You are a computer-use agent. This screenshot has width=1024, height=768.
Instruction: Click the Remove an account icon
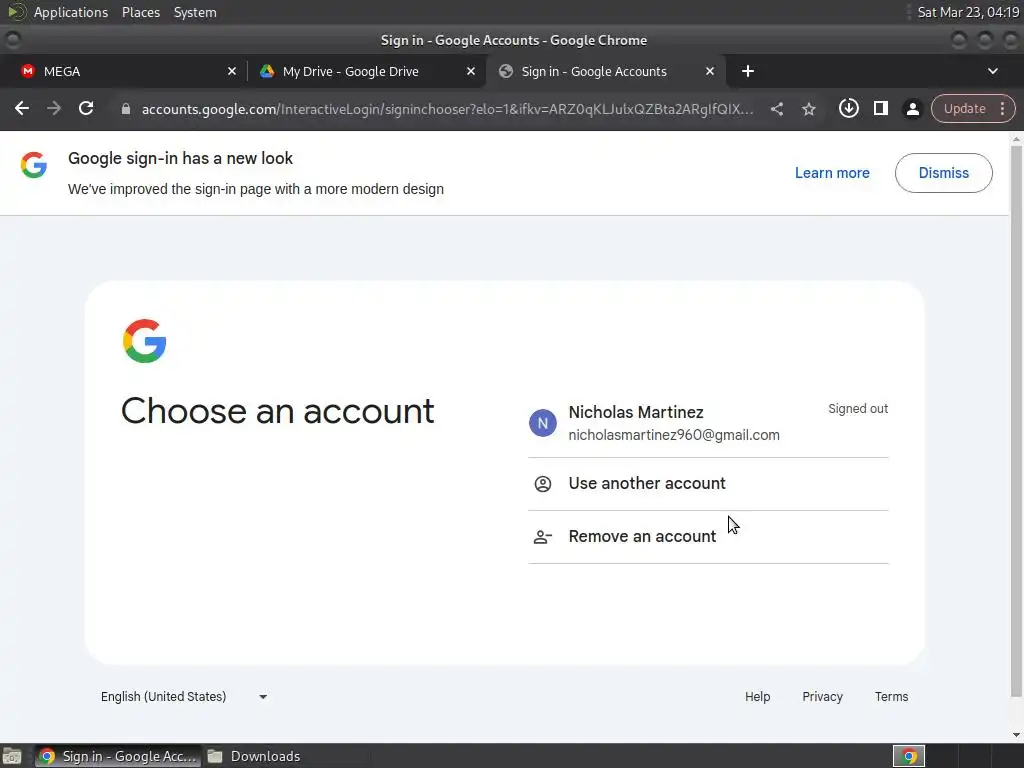[x=543, y=537]
